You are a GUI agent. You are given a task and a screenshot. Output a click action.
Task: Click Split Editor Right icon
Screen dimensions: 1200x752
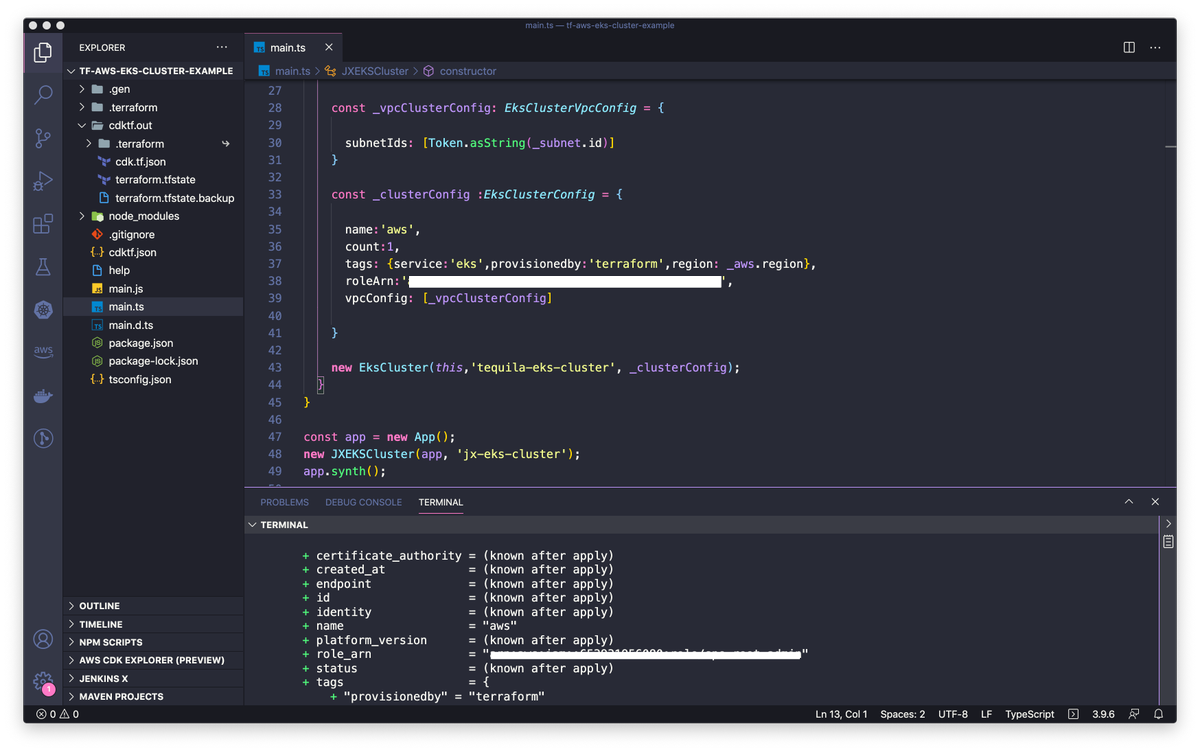[x=1129, y=47]
